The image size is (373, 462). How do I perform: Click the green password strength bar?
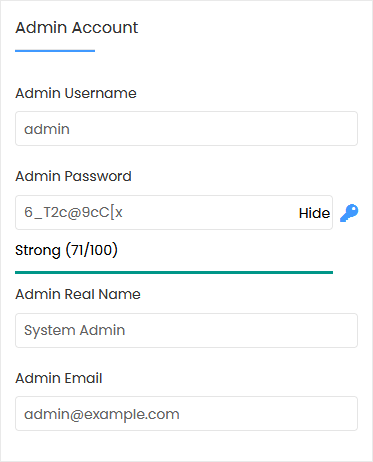coord(174,272)
